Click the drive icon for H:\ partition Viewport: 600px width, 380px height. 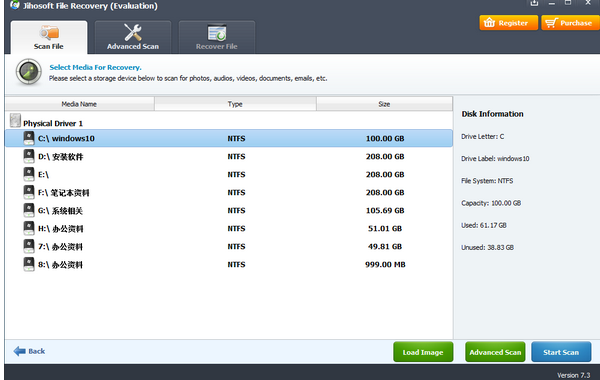29,228
